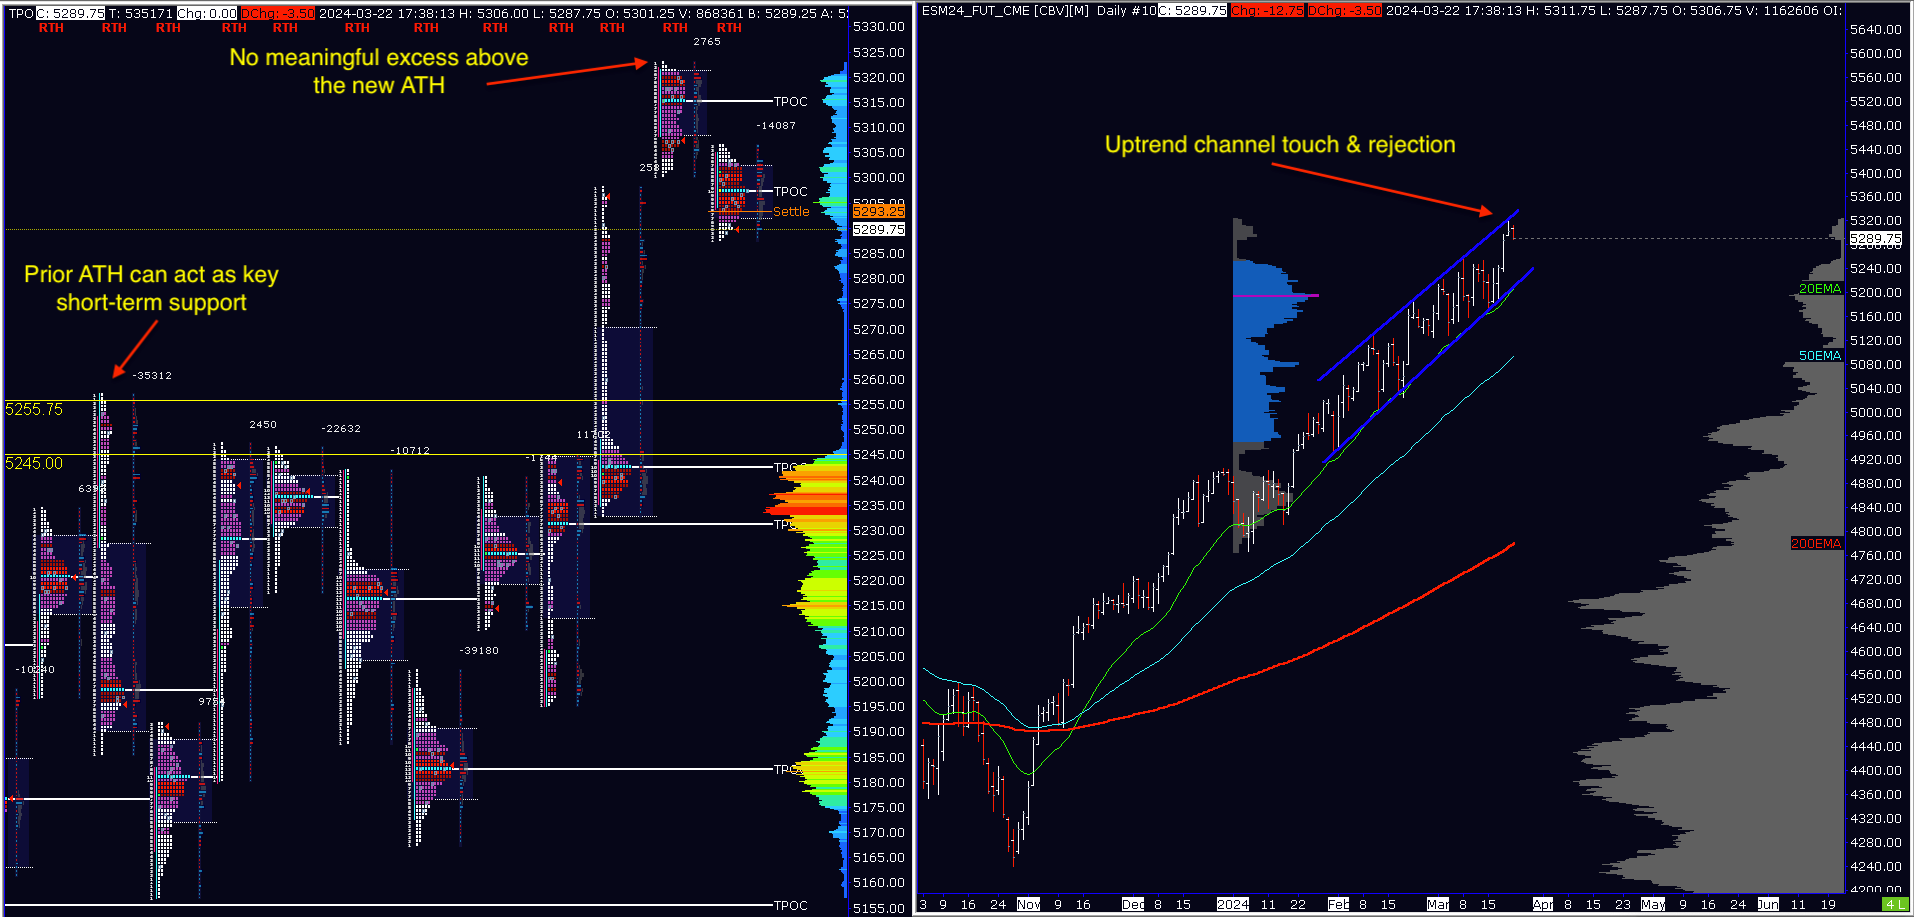Click the magenta point-of-control line in blue volume profile

(x=1276, y=296)
